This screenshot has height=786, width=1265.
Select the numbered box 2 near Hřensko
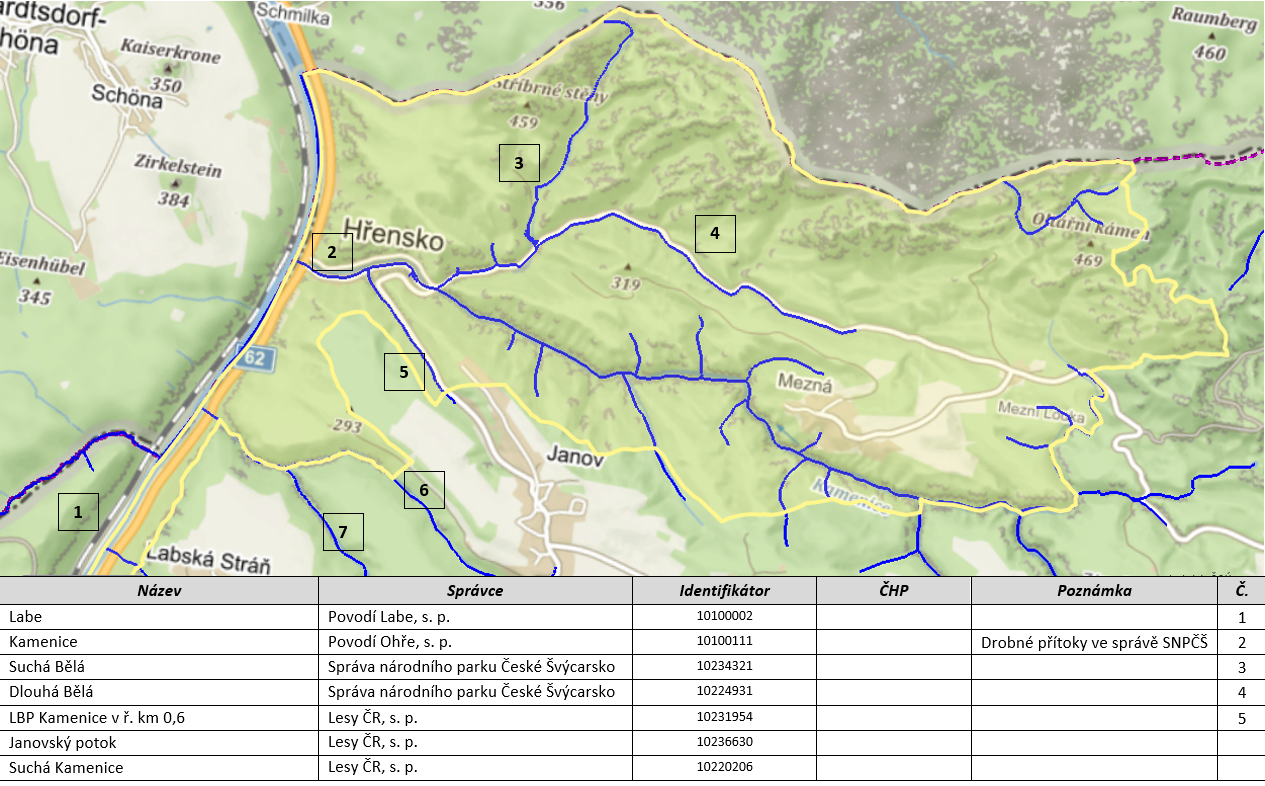pos(332,253)
